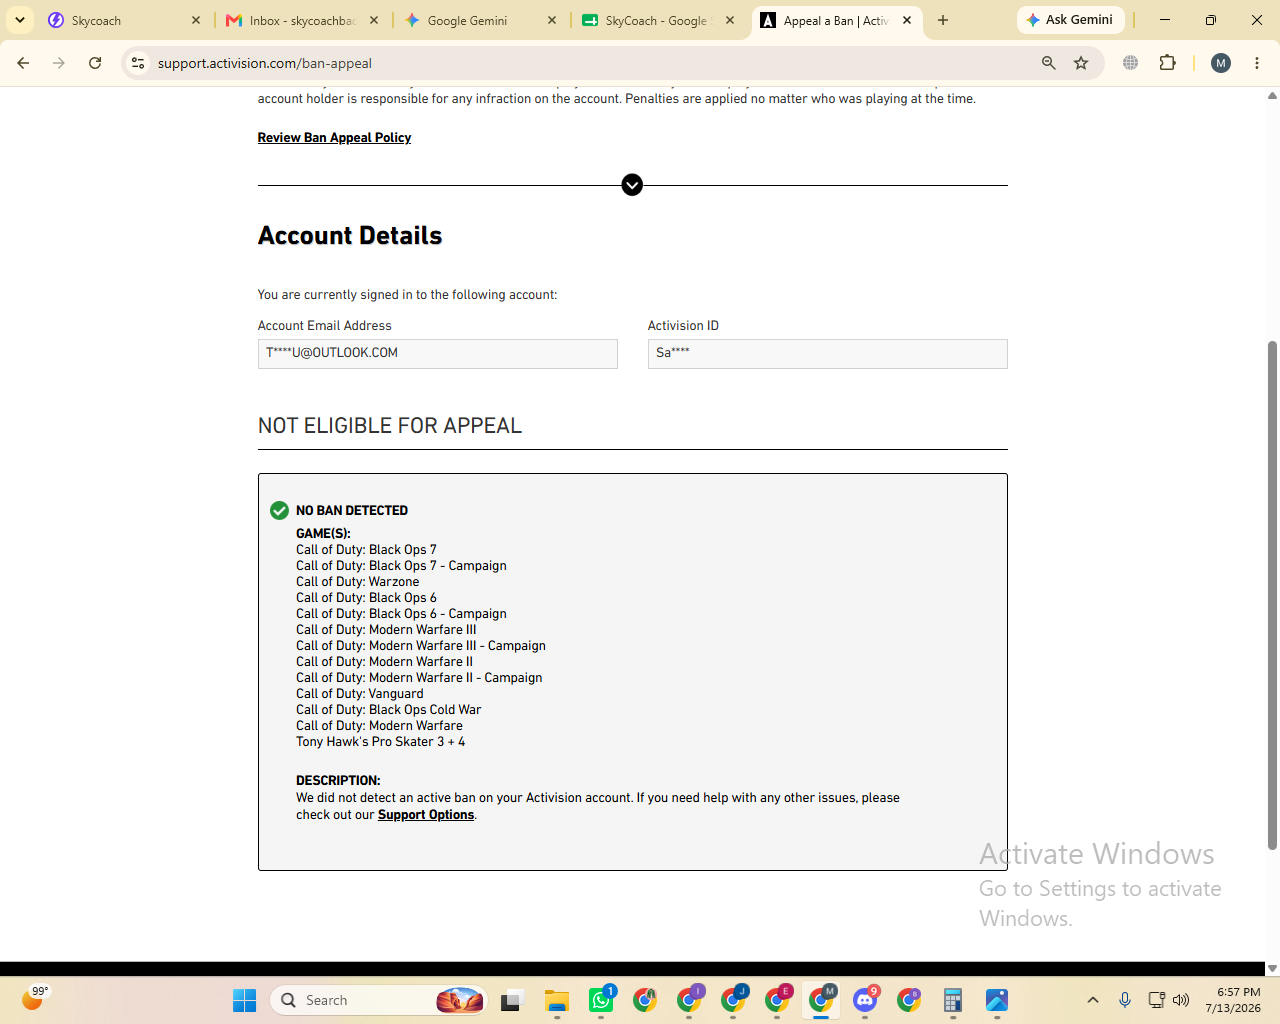Open Calculator from the taskbar
Screen dimensions: 1280x1024
953,1000
